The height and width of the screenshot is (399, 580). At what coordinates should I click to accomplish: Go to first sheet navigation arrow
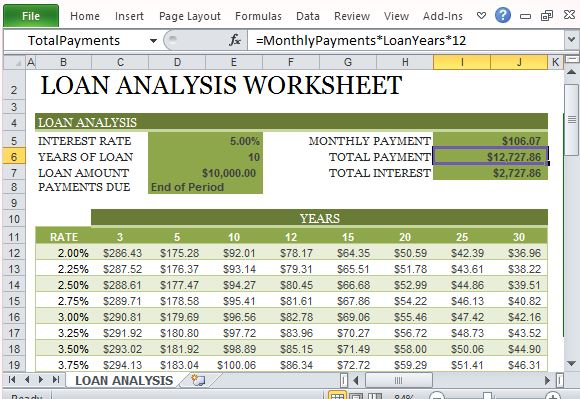click(11, 380)
